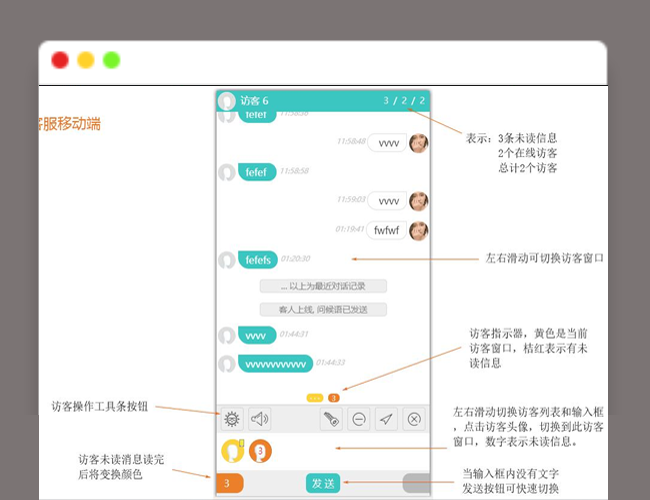The width and height of the screenshot is (650, 500).
Task: Tap the 01:19:41 timestamp
Action: (350, 229)
